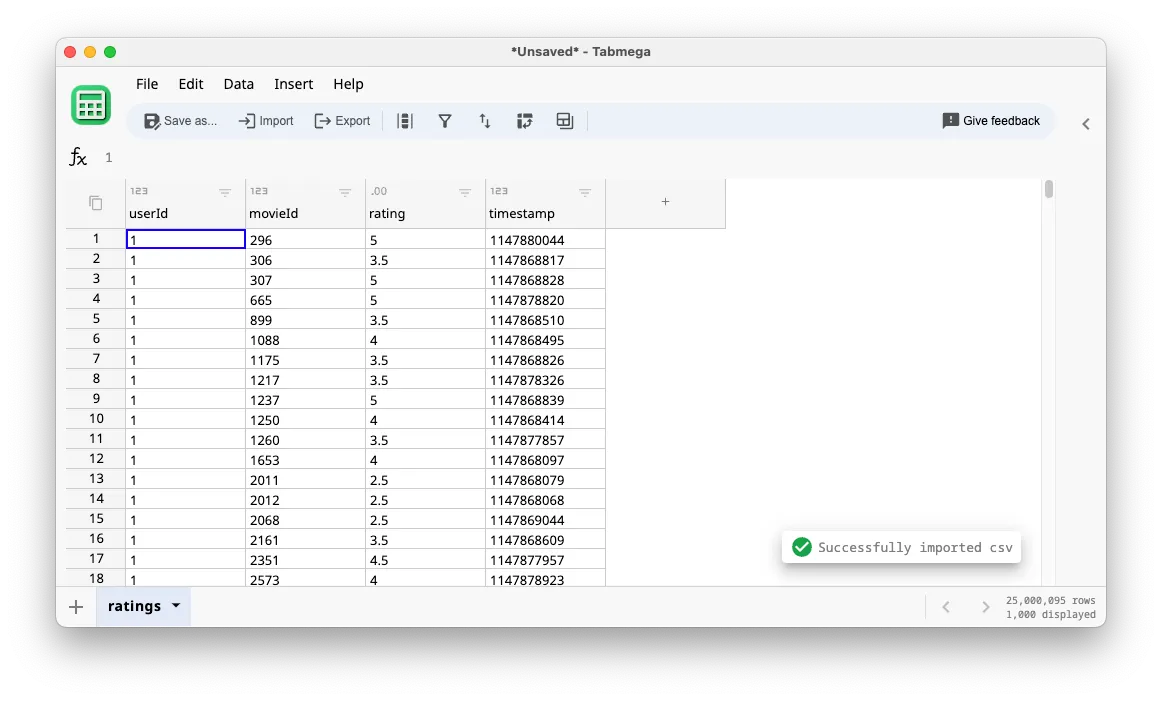The height and width of the screenshot is (701, 1162).
Task: Open the ratings sheet tab dropdown arrow
Action: pos(176,606)
